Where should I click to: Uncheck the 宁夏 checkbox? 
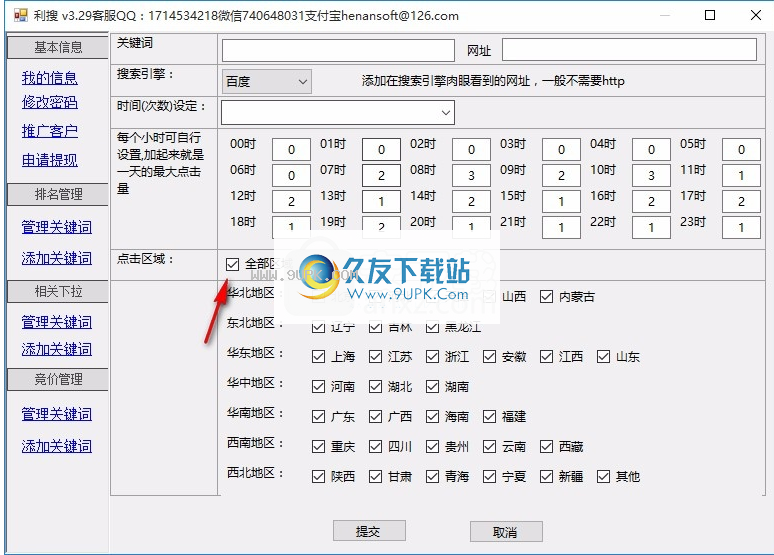click(x=489, y=476)
